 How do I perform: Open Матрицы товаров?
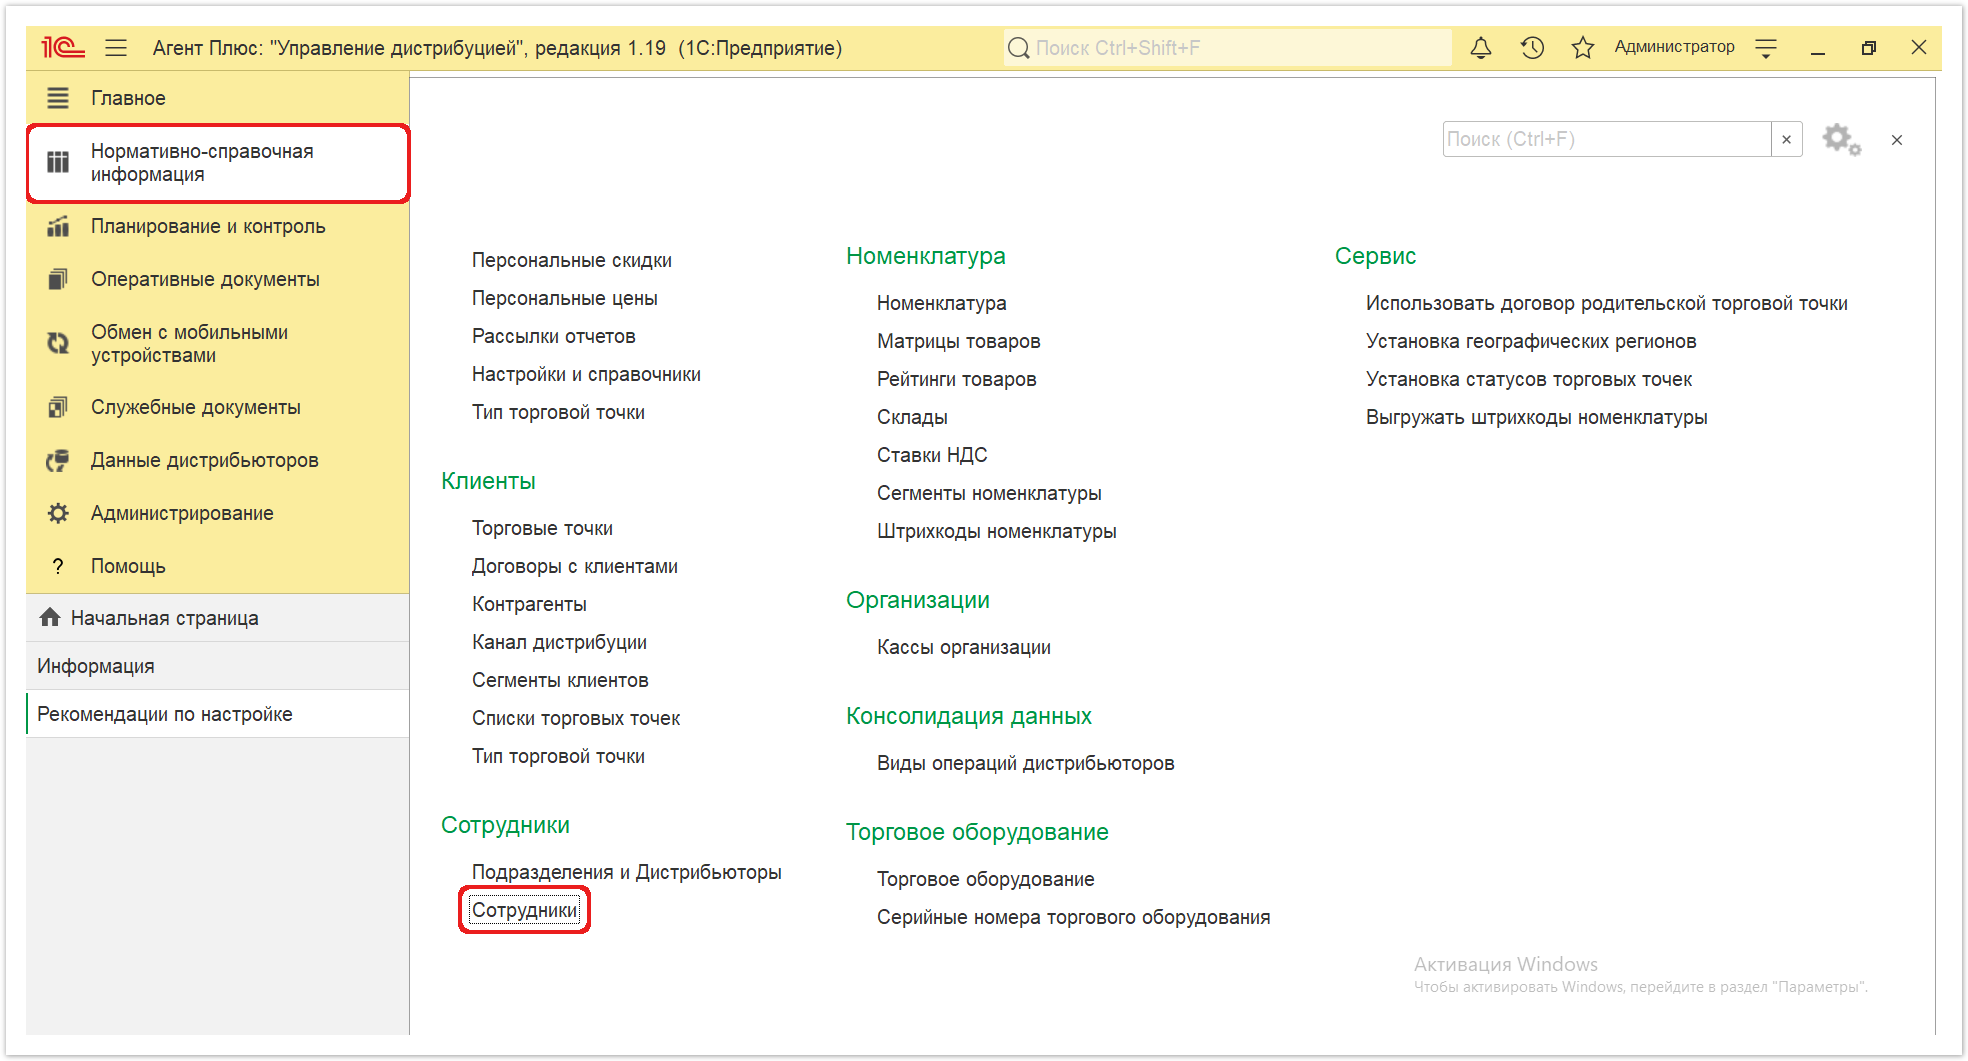click(959, 341)
